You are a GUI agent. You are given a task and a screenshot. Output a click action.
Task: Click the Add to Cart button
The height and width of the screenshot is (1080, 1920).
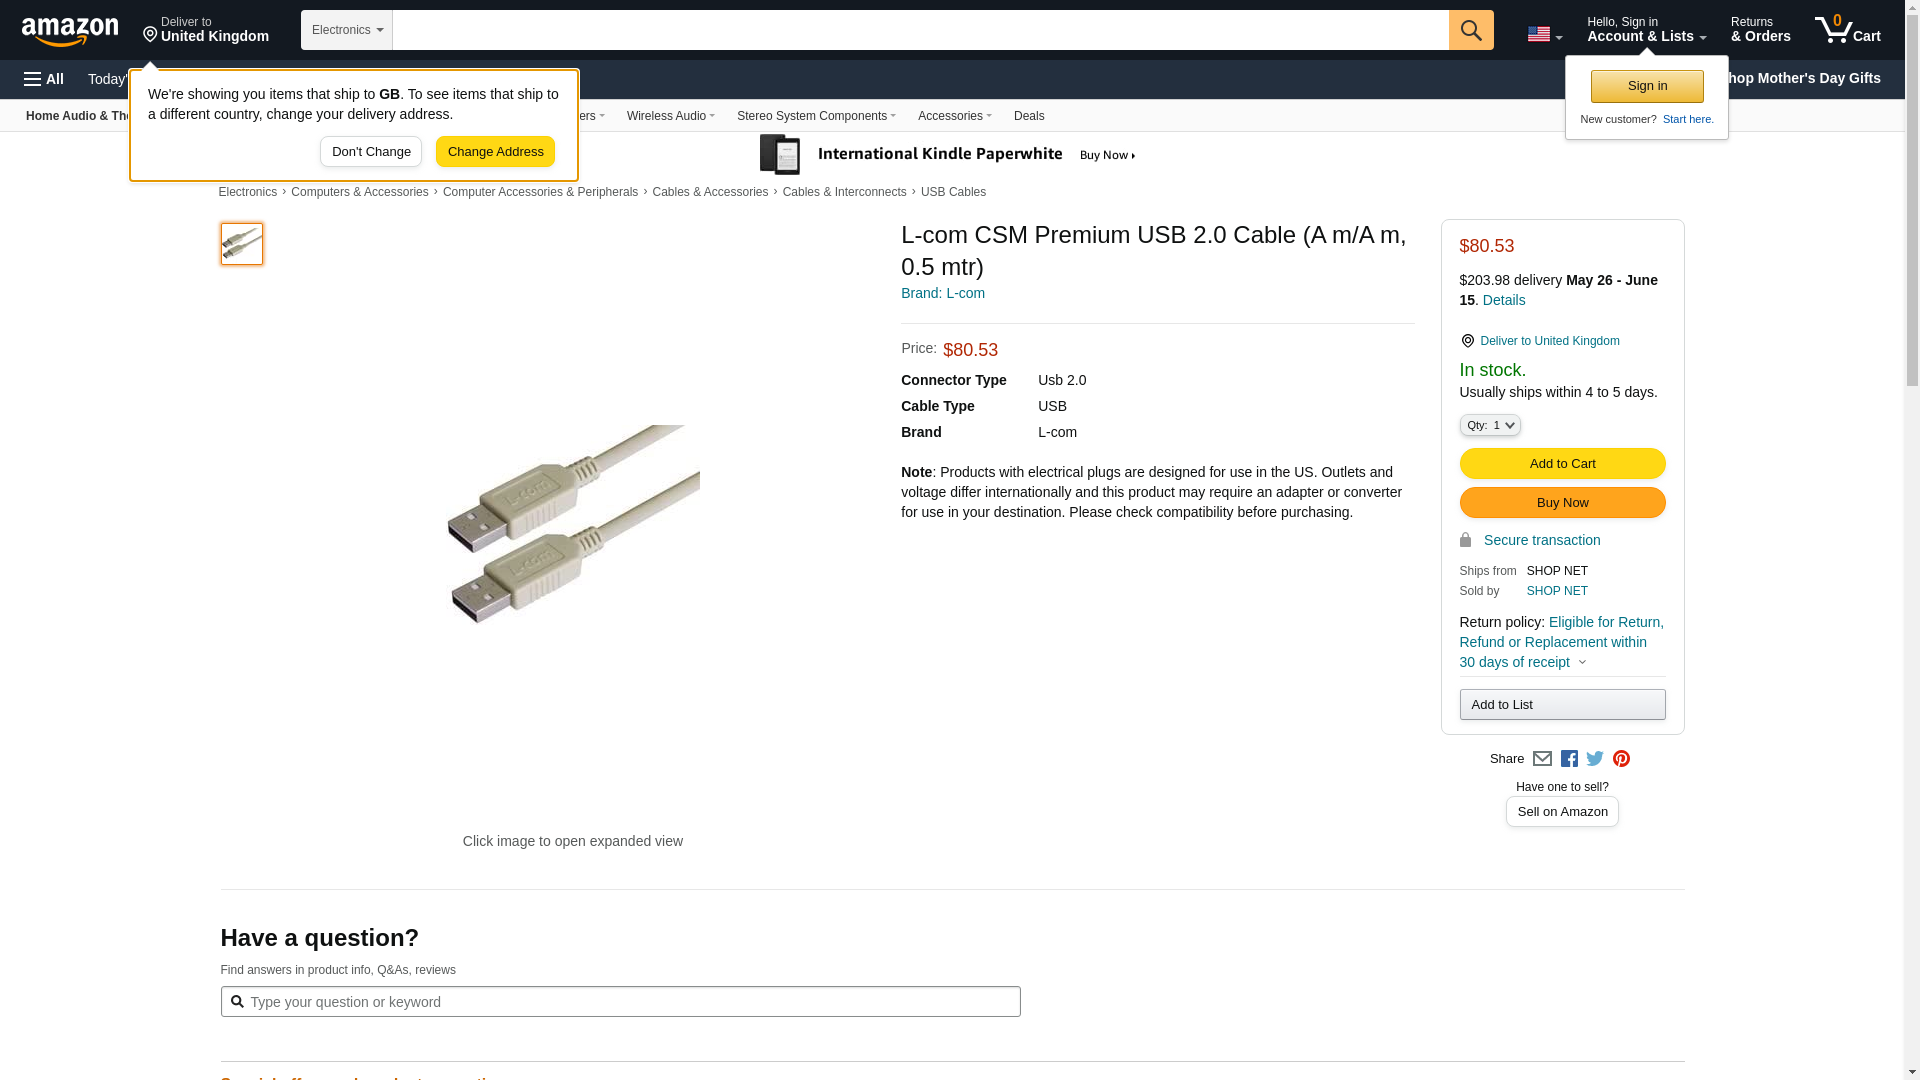(1561, 464)
